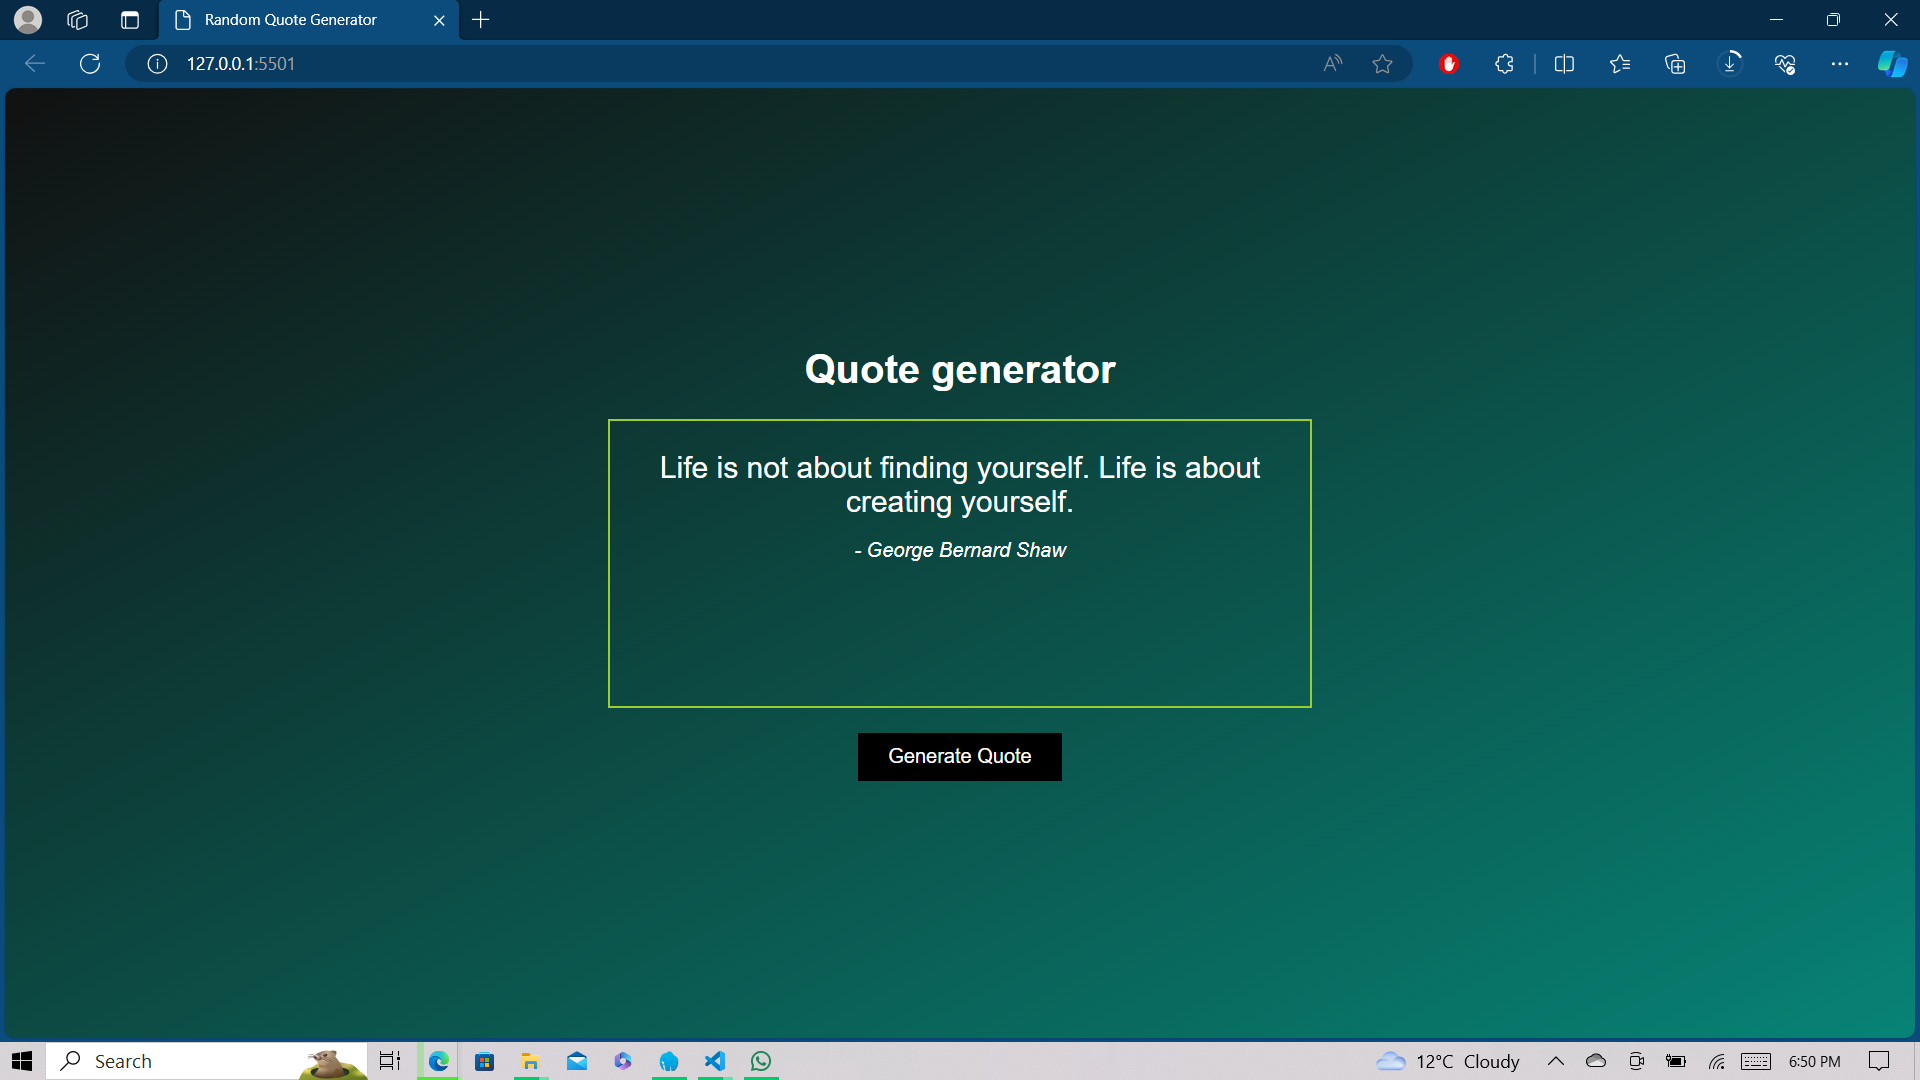Open the Downloads icon
The height and width of the screenshot is (1080, 1920).
click(x=1730, y=64)
